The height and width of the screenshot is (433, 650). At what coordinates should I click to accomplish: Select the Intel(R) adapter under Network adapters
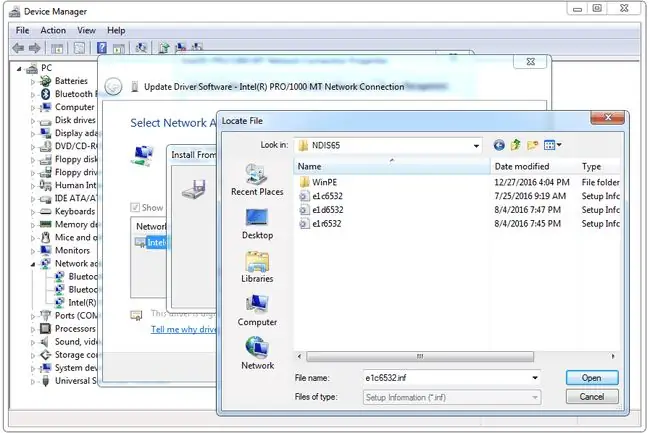point(82,302)
